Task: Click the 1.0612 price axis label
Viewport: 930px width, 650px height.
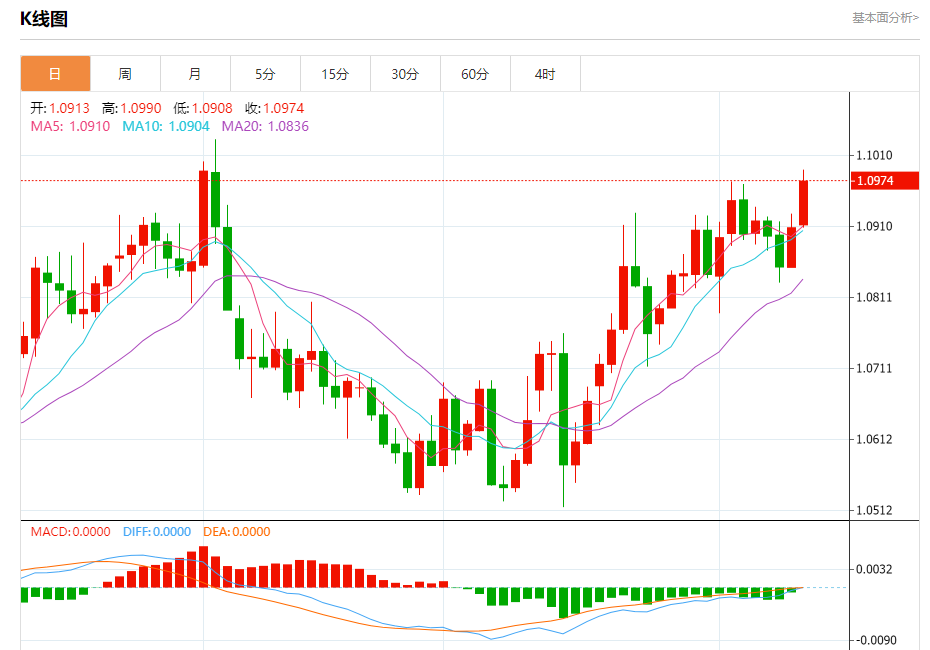Action: coord(874,439)
